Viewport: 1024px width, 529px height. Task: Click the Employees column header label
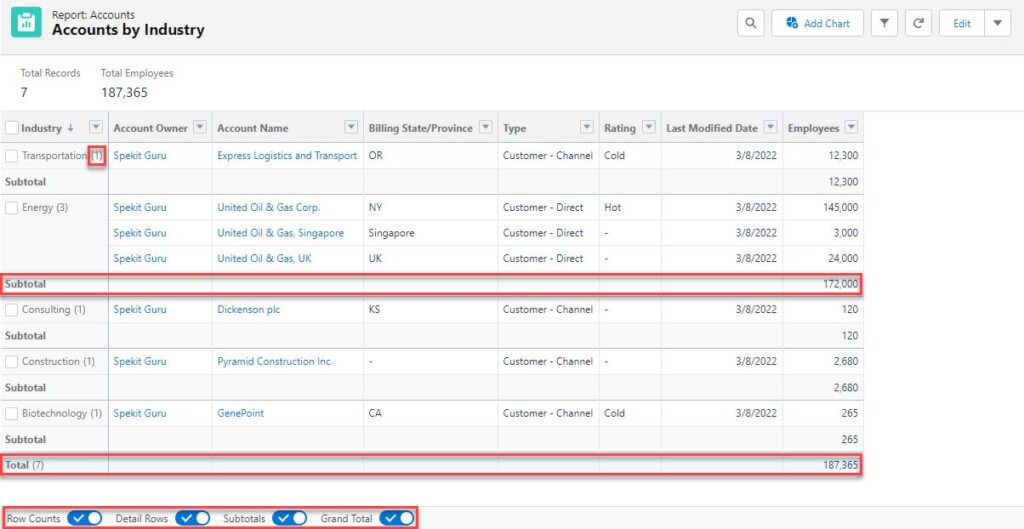(813, 128)
